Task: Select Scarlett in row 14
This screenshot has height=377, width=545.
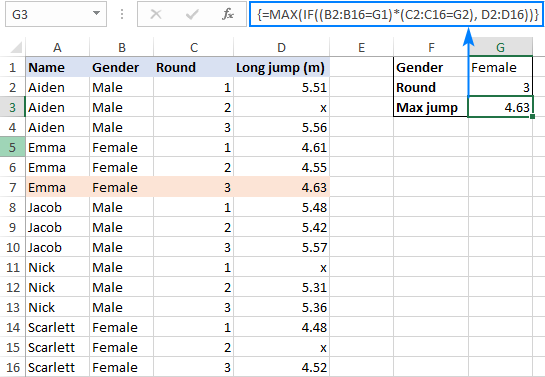Action: tap(57, 327)
